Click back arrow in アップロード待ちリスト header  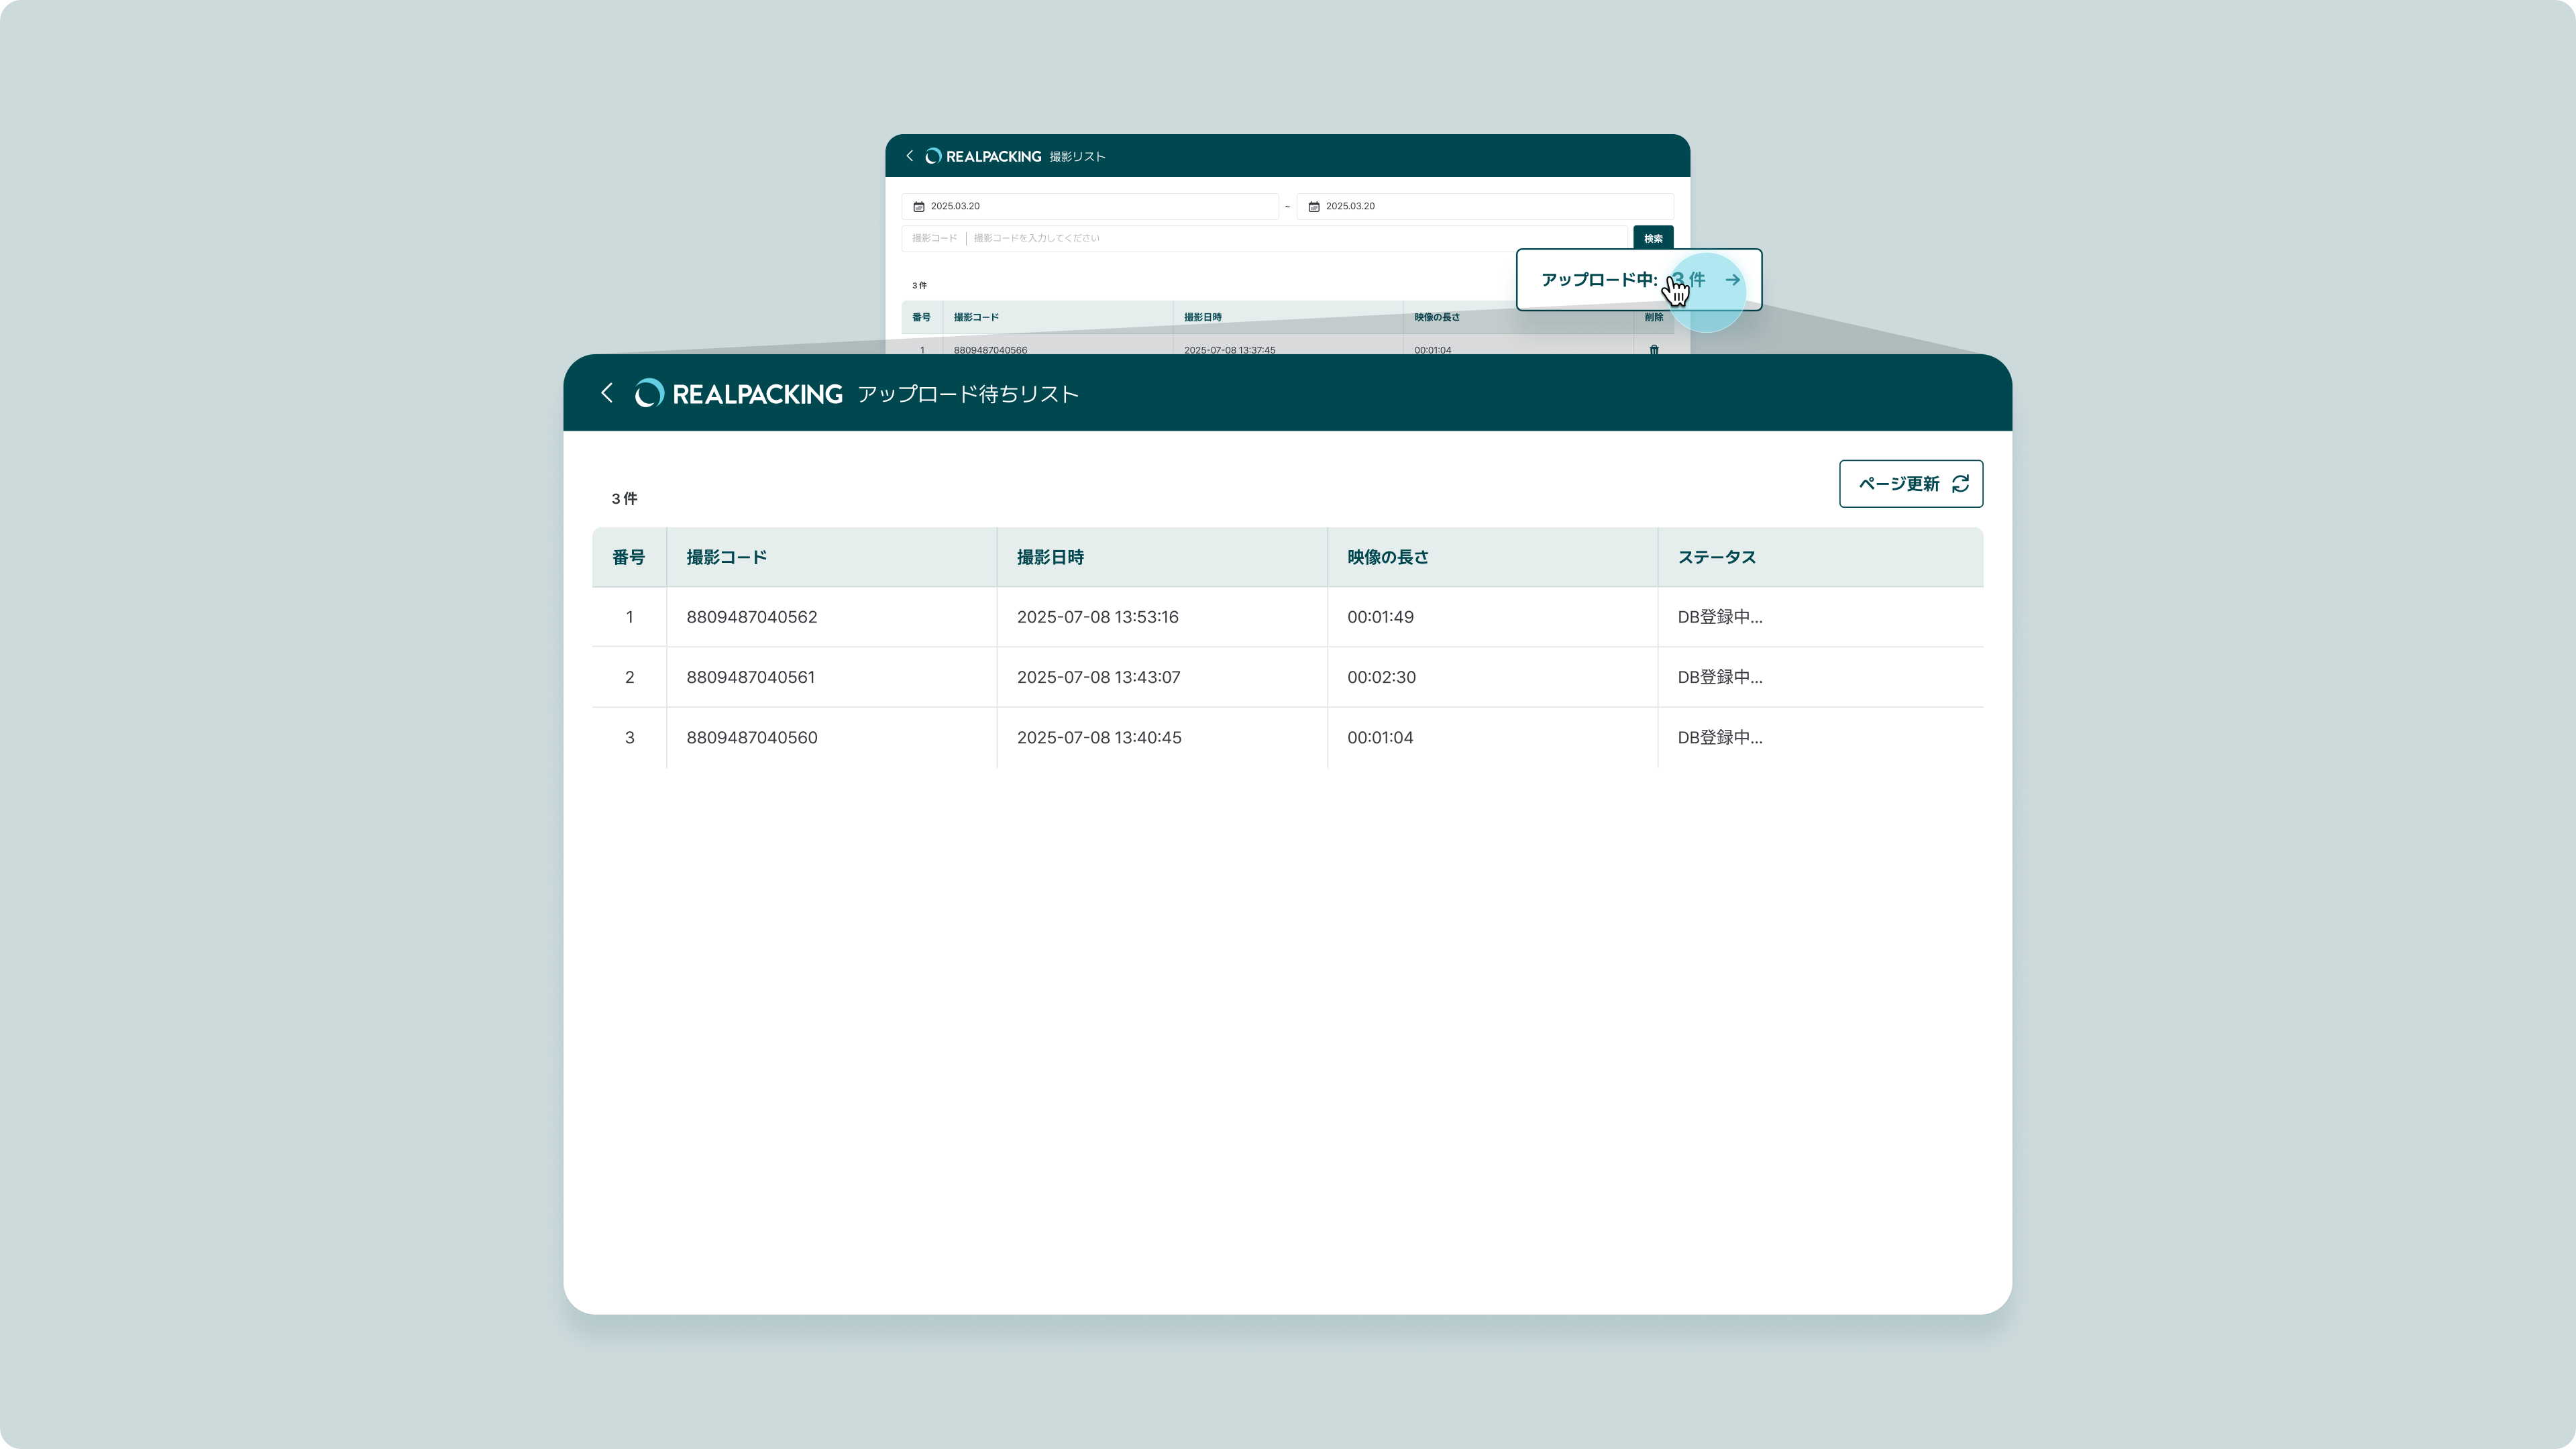coord(606,393)
